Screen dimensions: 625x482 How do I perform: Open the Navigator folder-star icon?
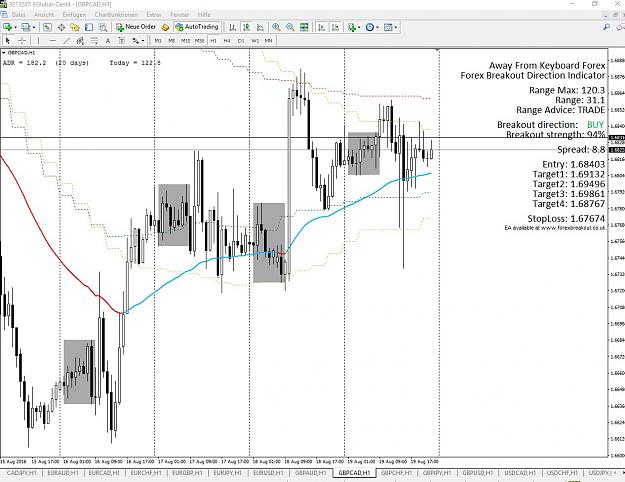coord(75,27)
